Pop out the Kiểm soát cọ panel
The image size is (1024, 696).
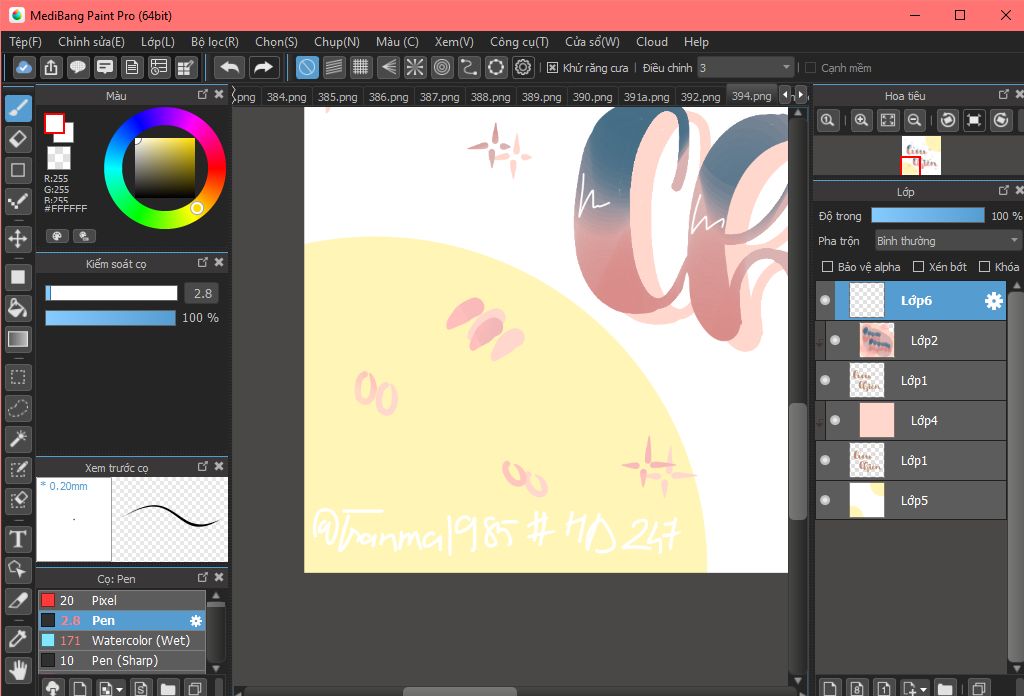click(202, 262)
